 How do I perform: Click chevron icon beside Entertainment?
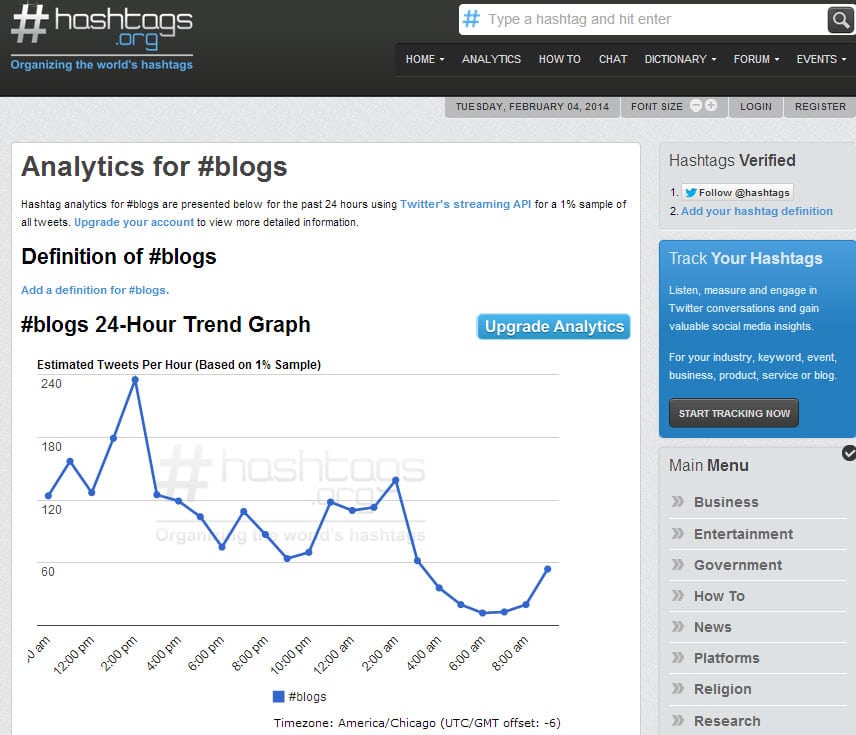point(677,533)
